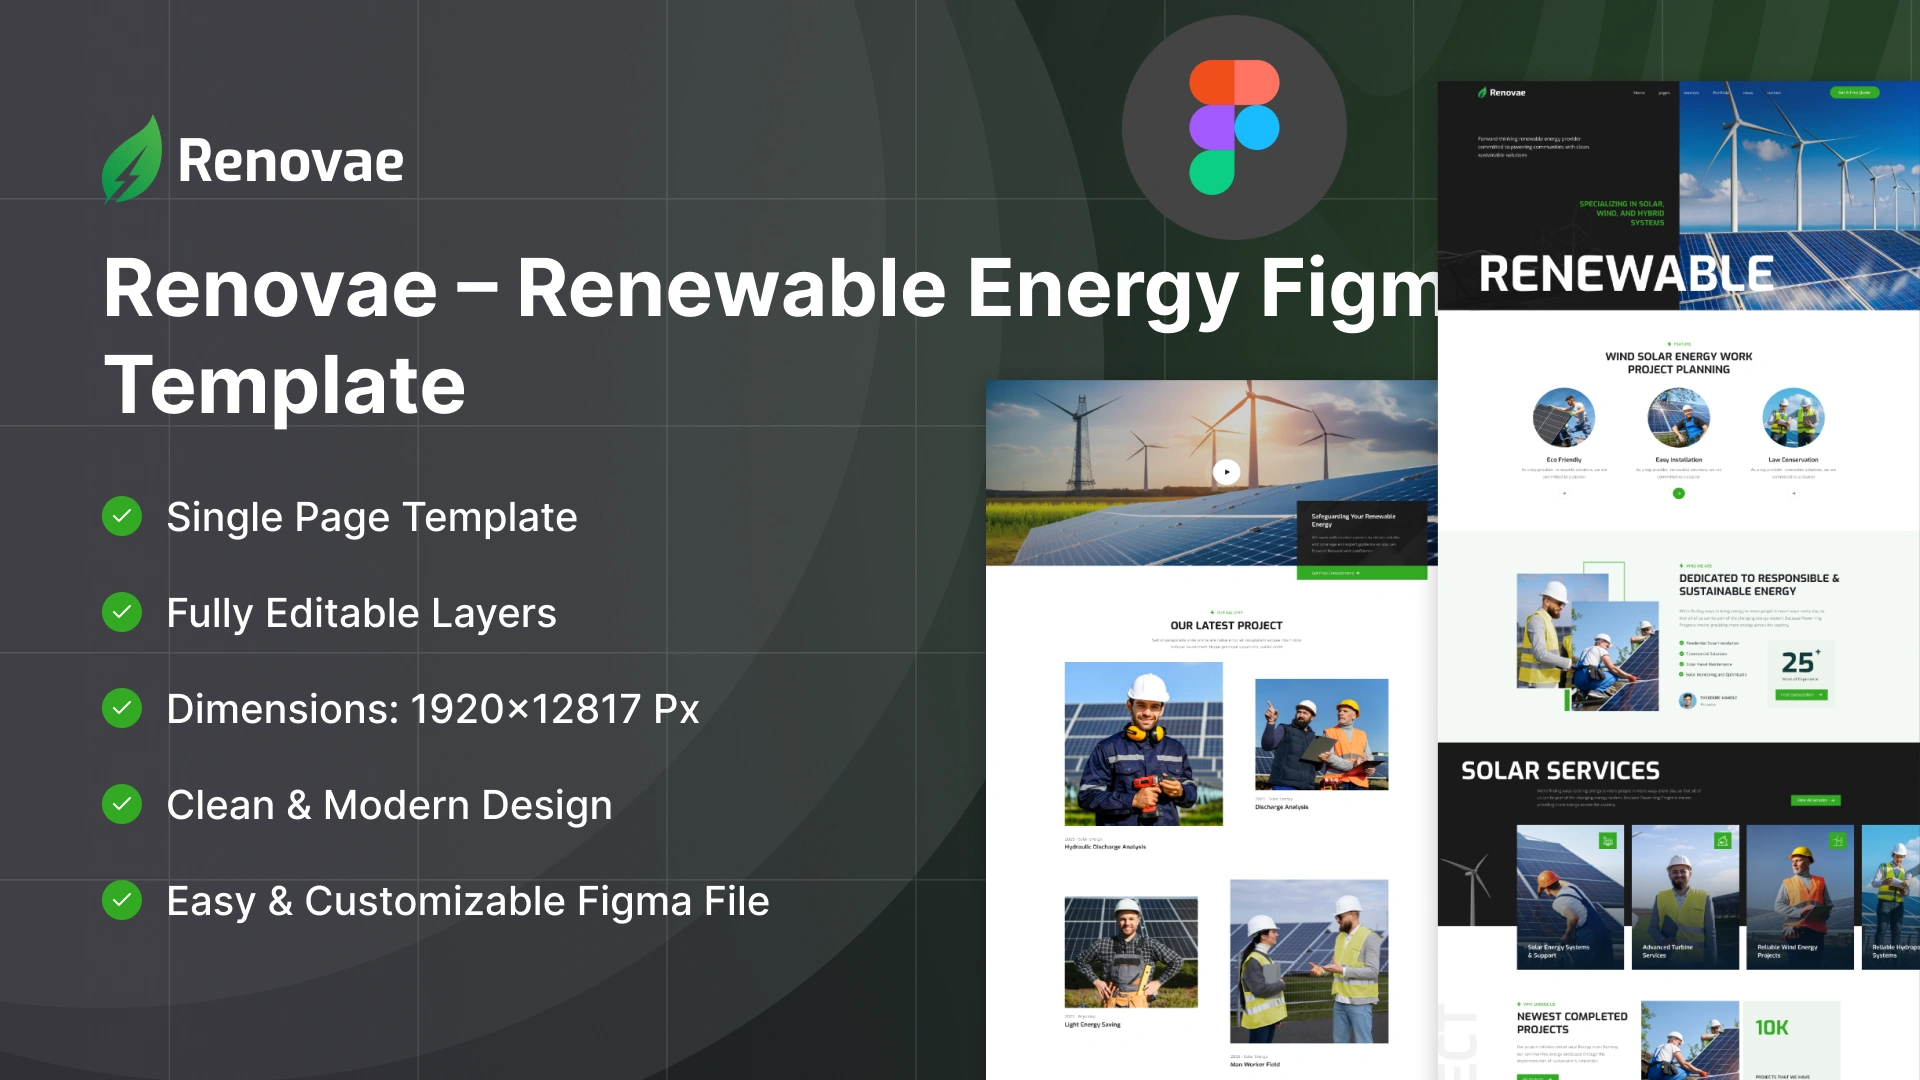Click the green icon on the Reliable Wind Energy card
This screenshot has width=1920, height=1080.
click(x=1837, y=841)
